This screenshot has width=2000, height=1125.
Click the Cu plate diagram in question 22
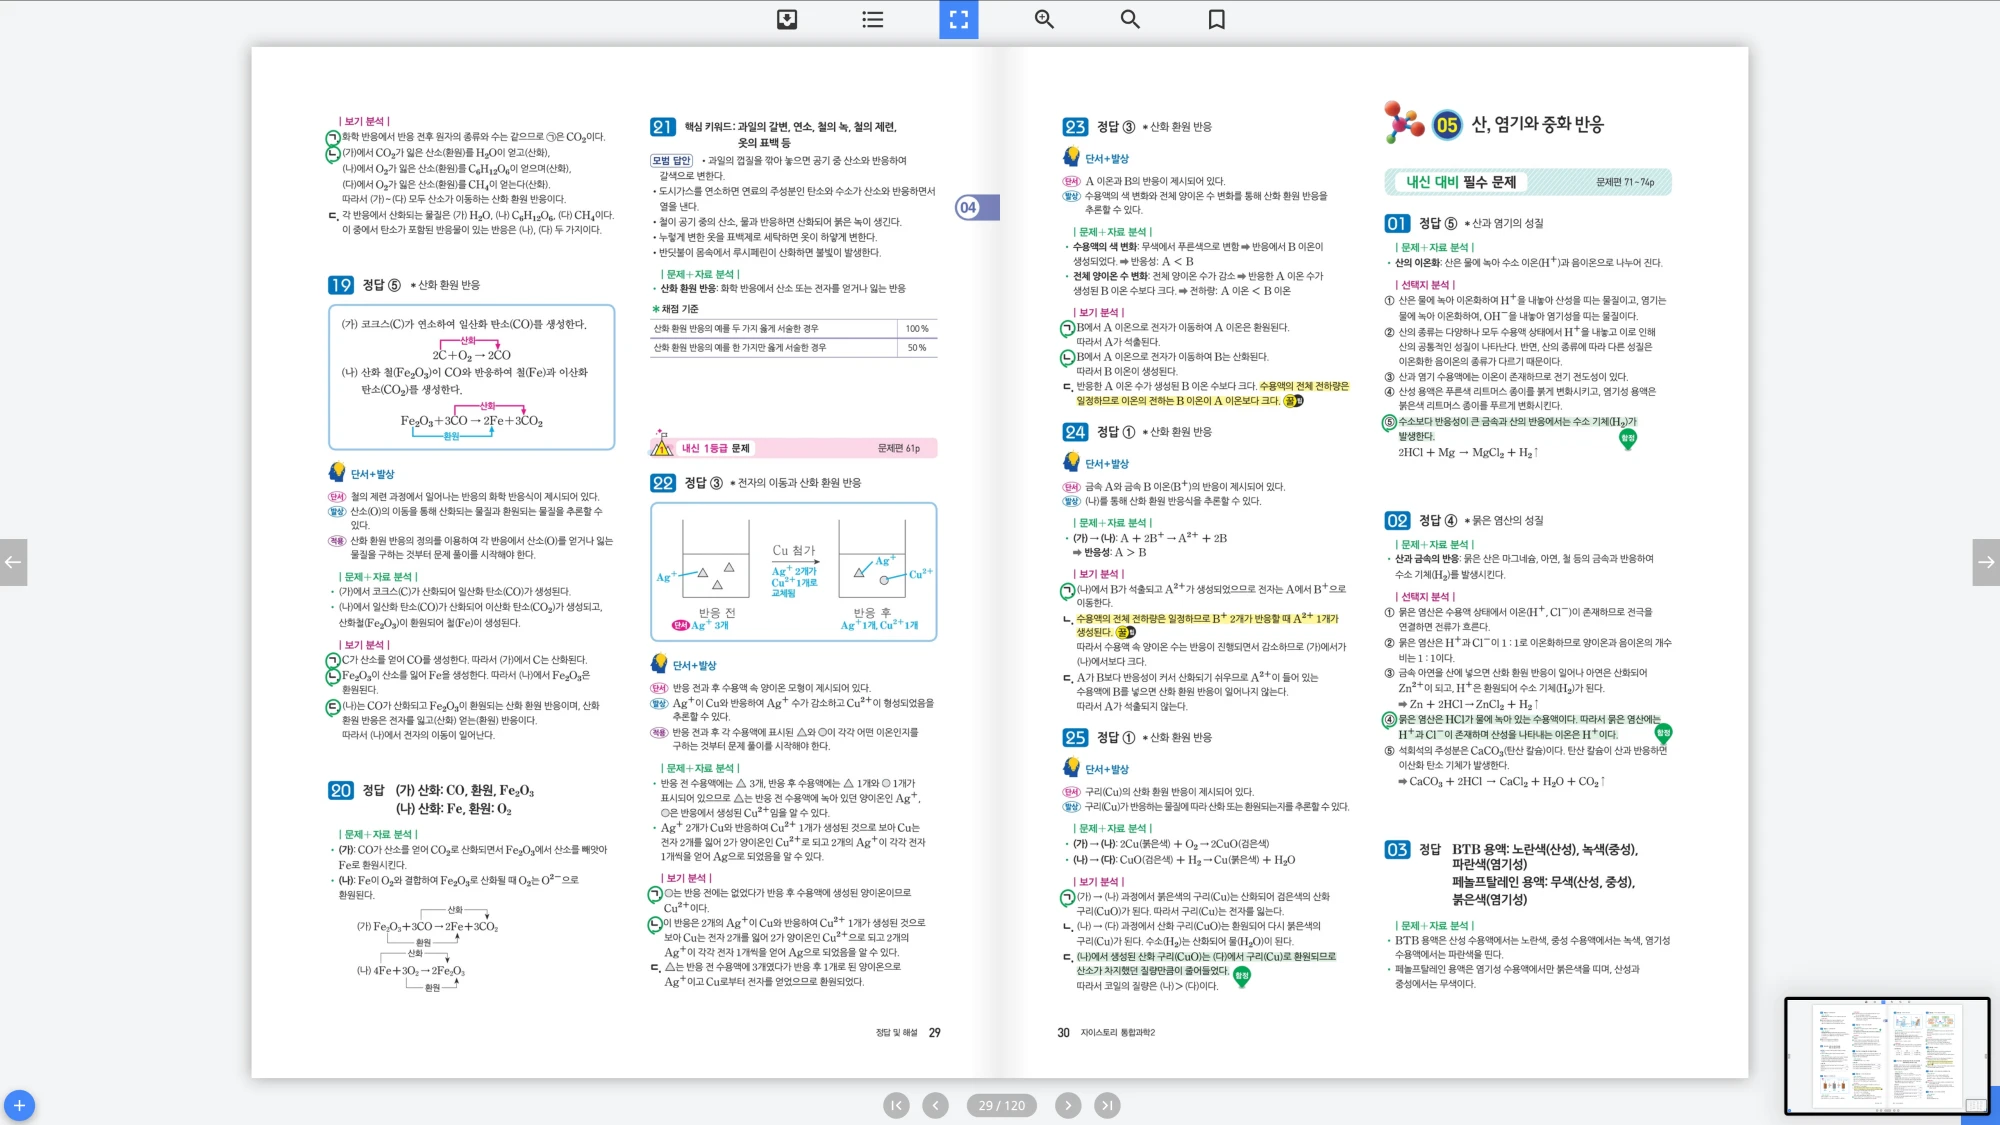click(793, 571)
